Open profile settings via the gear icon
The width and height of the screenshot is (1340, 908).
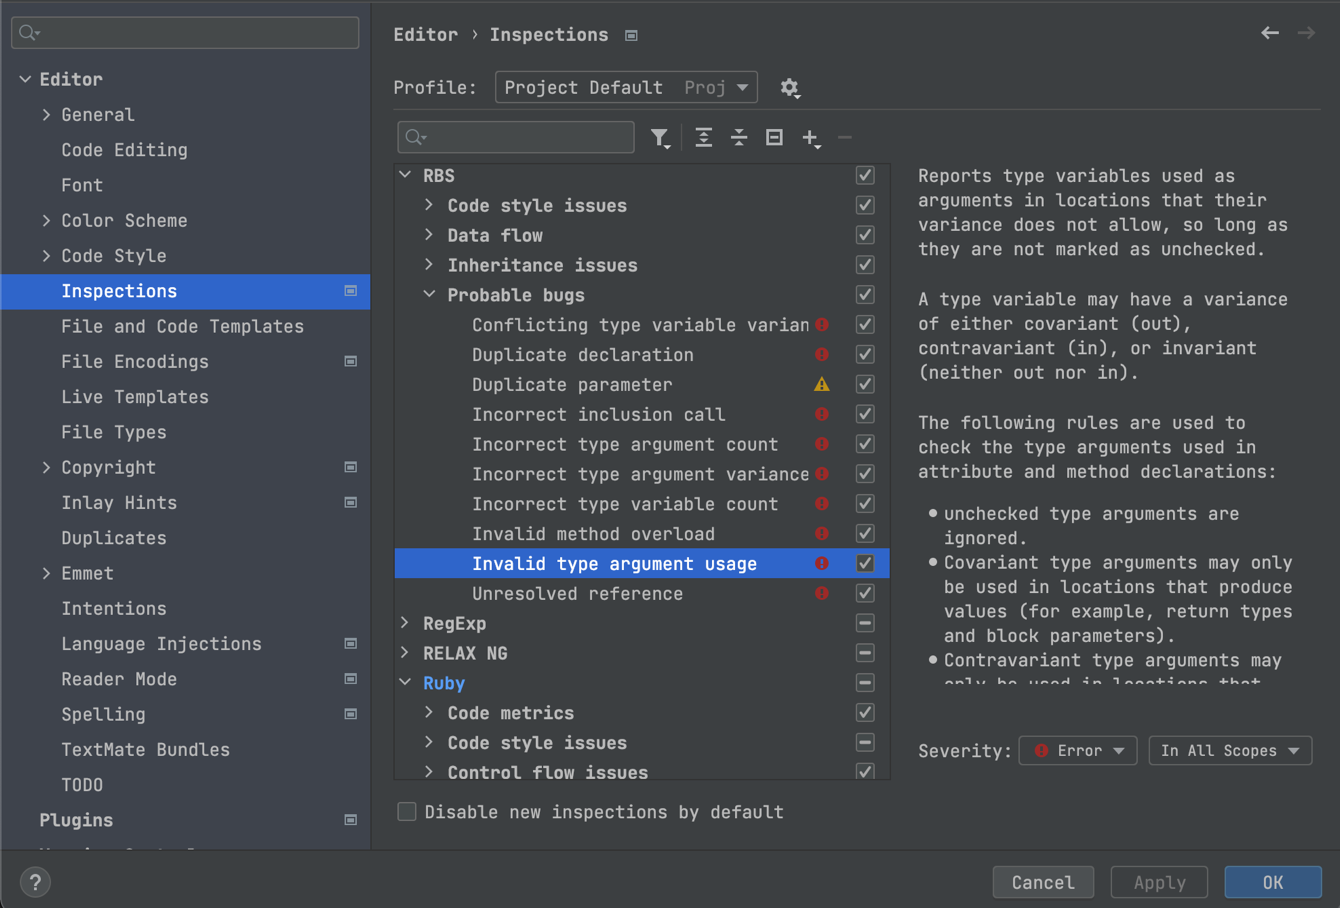[x=790, y=88]
